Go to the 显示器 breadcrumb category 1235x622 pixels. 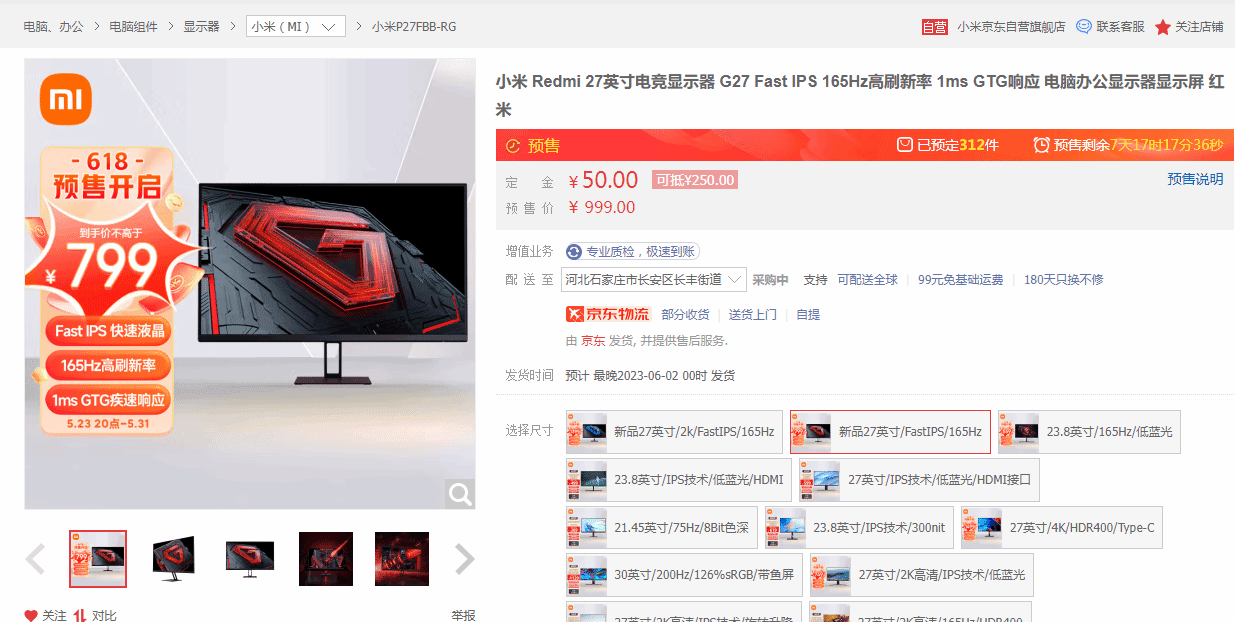pos(201,27)
